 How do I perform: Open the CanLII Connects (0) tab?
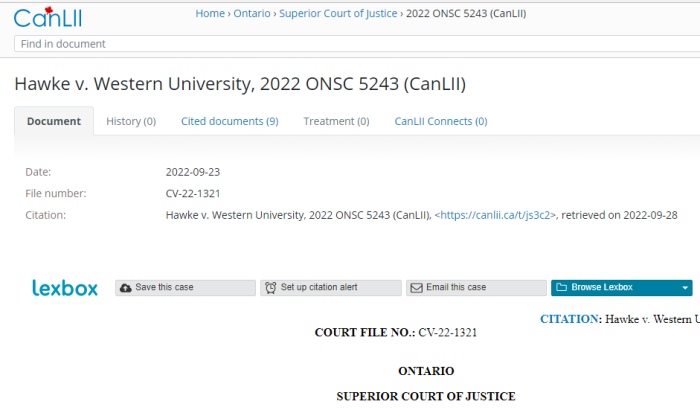coord(441,121)
